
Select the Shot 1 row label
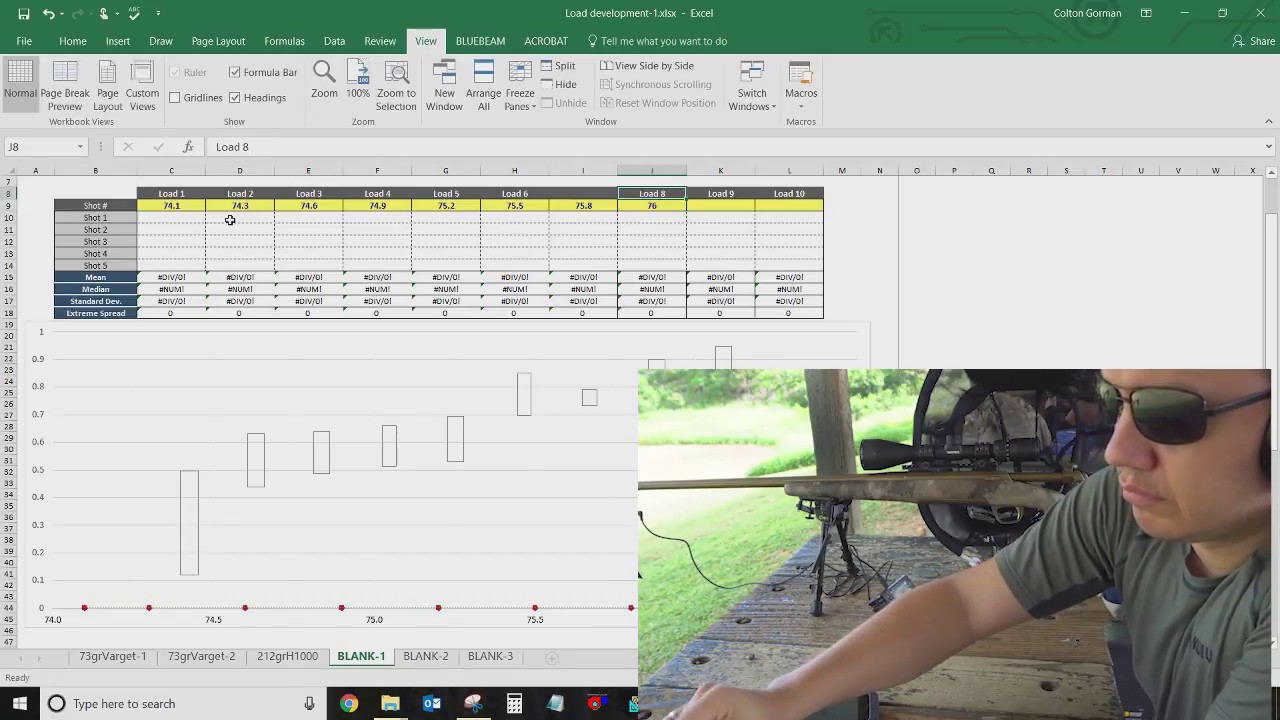95,218
